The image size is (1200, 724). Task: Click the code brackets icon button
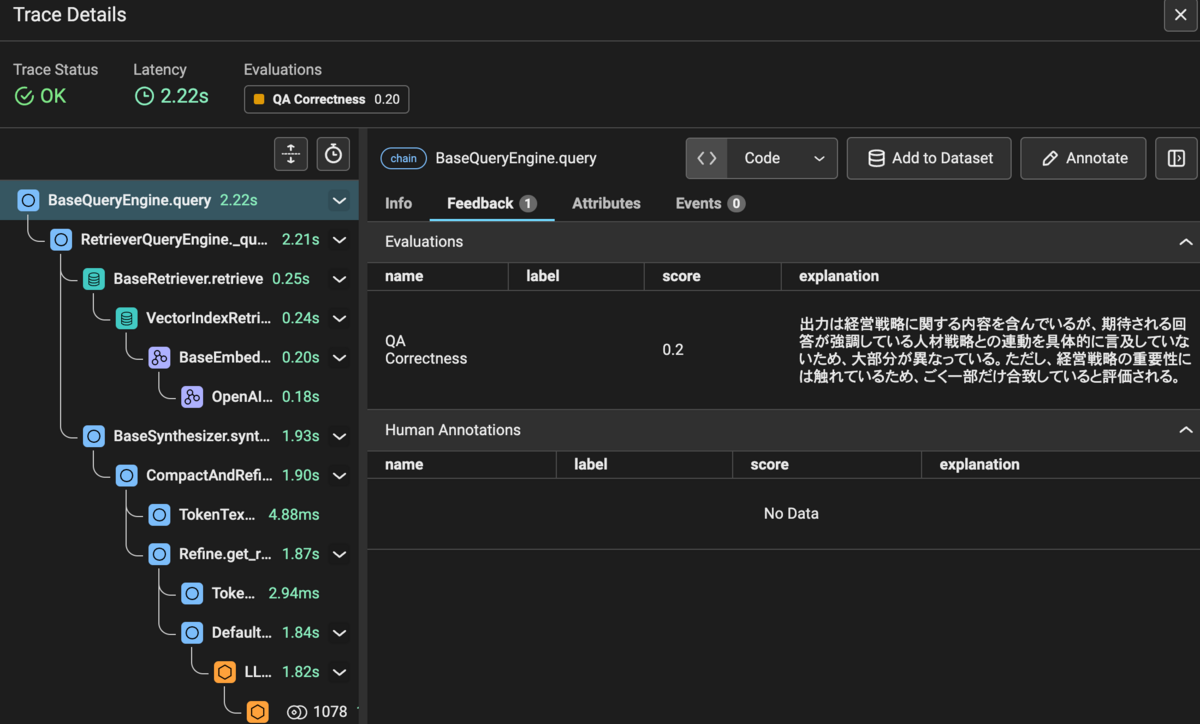707,158
